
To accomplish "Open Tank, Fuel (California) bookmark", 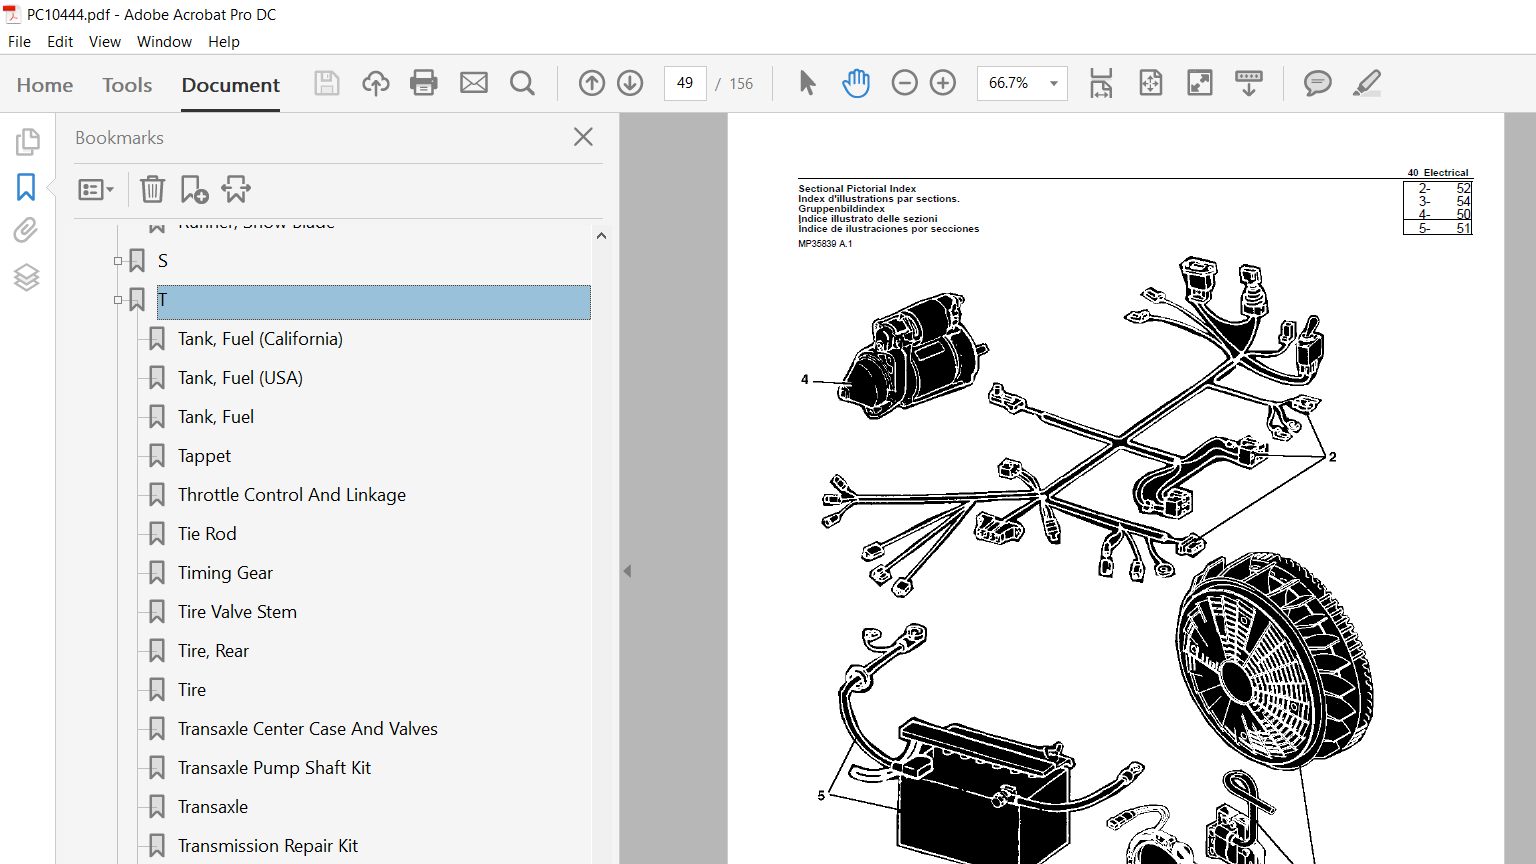I will tap(260, 339).
